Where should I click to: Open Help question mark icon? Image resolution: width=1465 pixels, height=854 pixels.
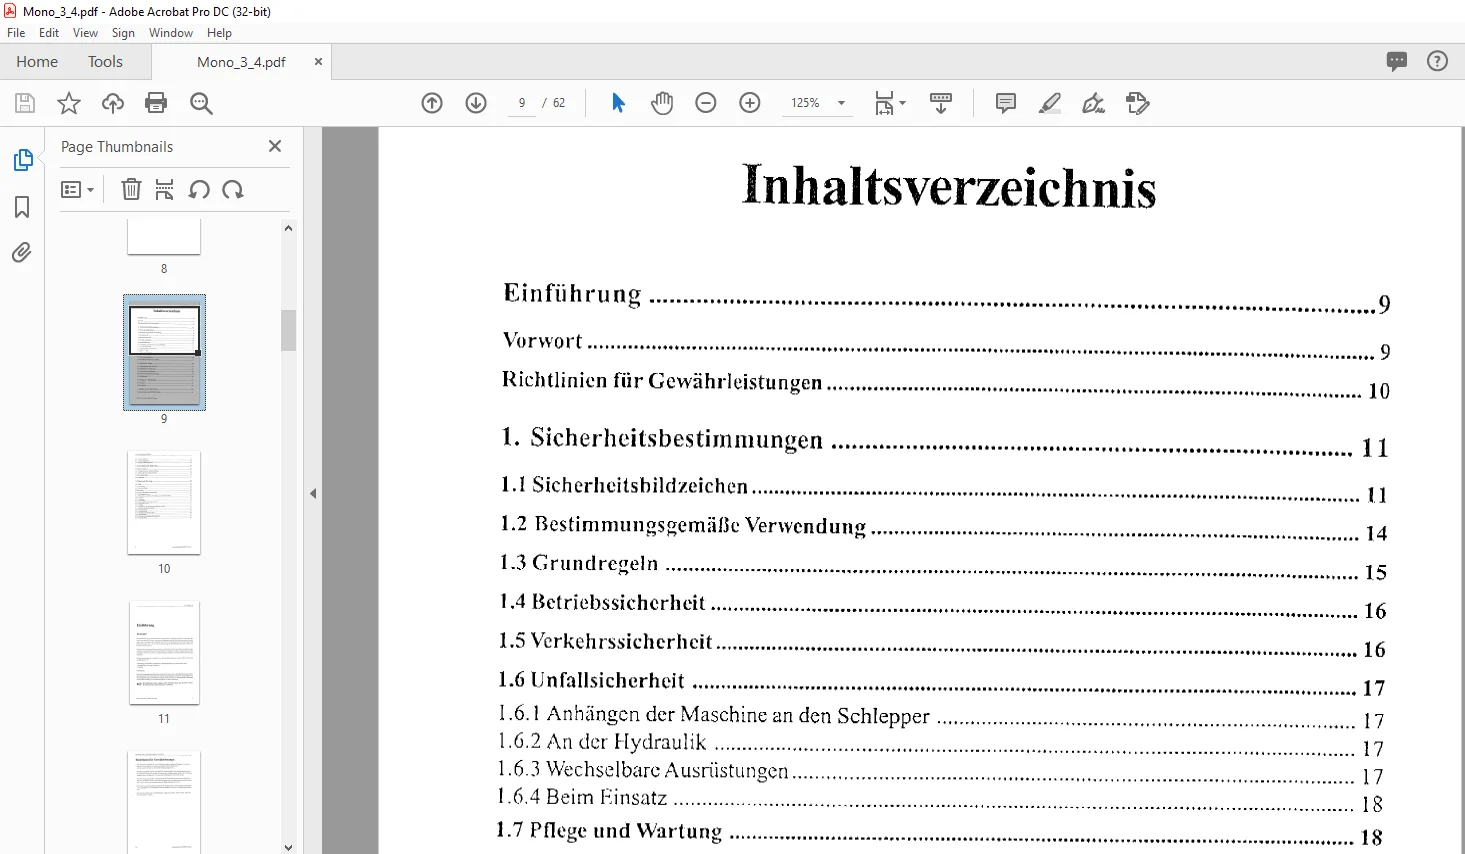coord(1437,61)
